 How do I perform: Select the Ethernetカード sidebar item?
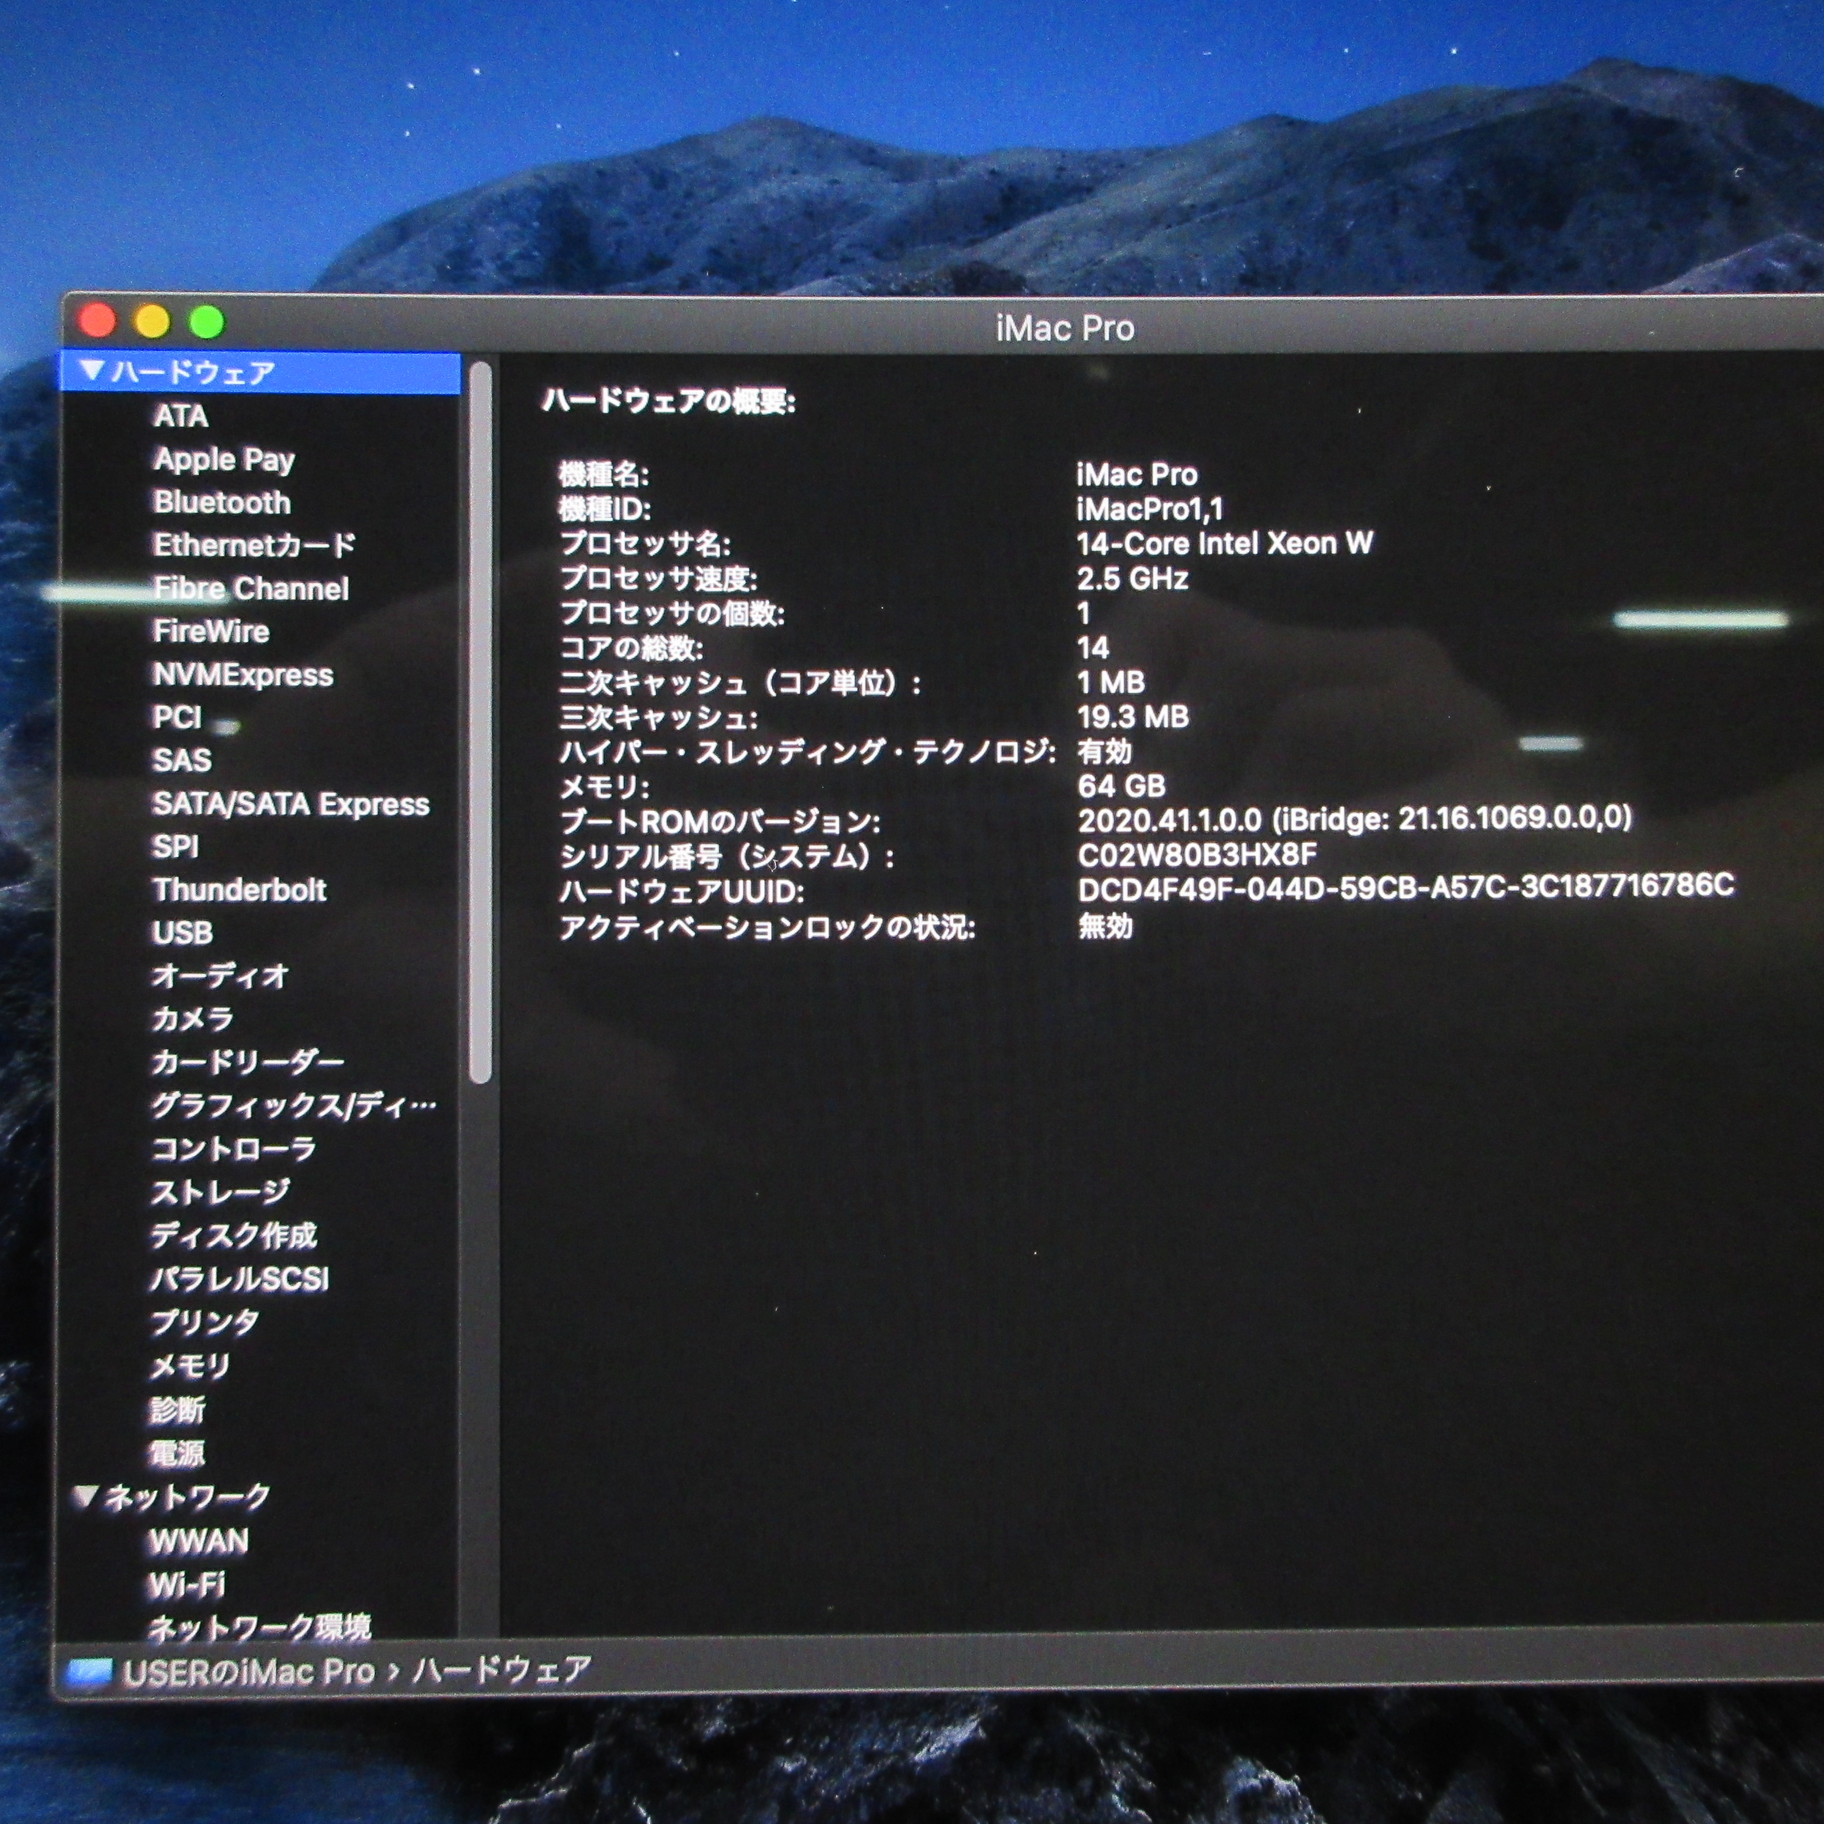click(x=254, y=545)
